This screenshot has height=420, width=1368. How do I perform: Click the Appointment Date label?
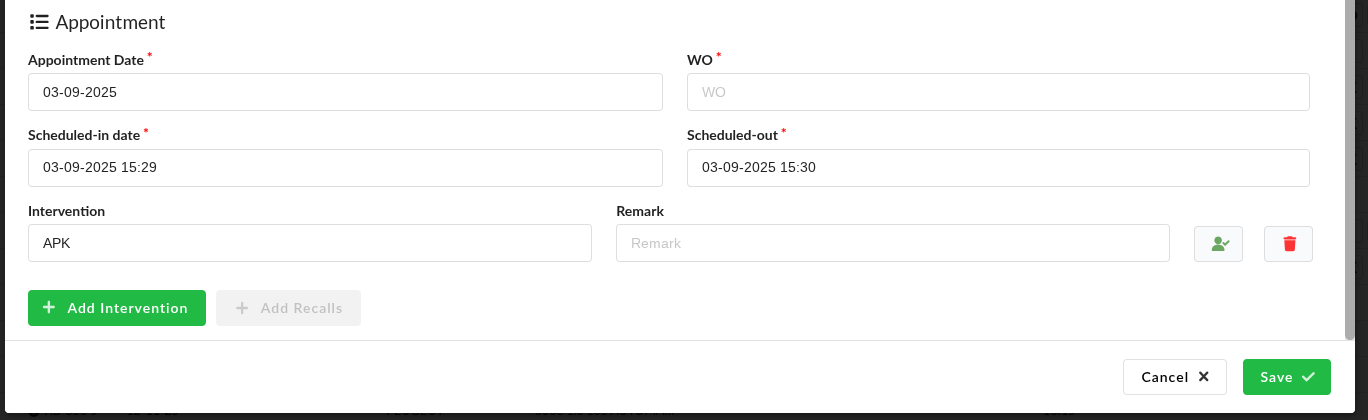click(x=86, y=60)
